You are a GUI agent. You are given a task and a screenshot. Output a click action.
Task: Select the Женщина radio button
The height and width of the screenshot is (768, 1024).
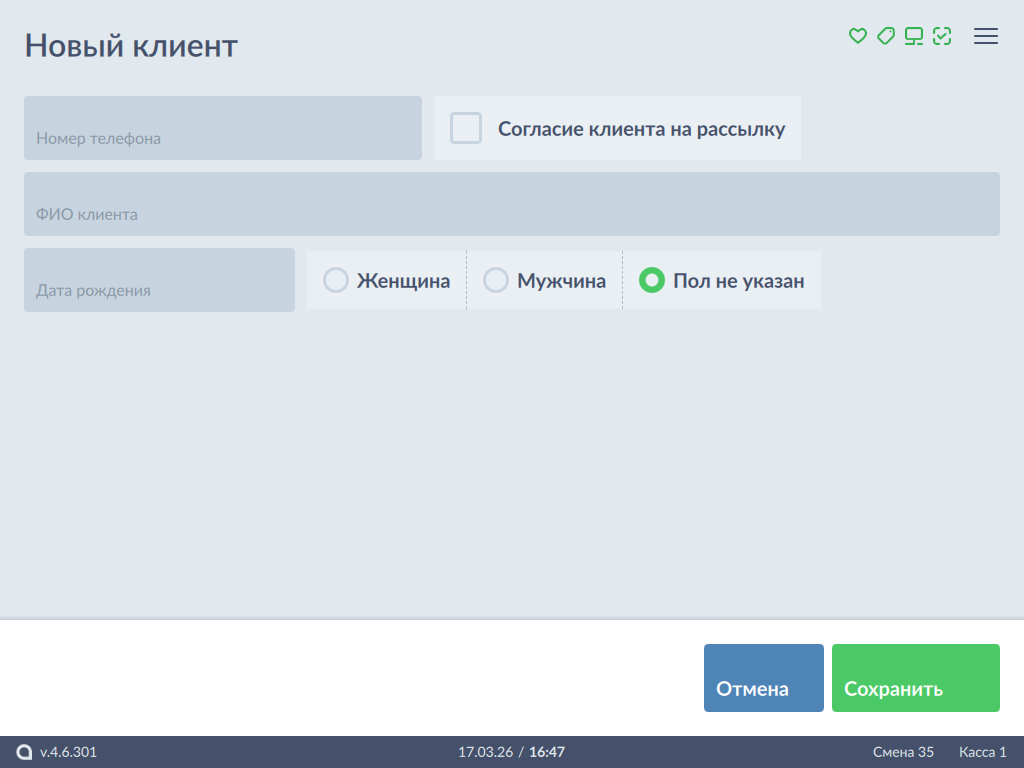(x=336, y=280)
